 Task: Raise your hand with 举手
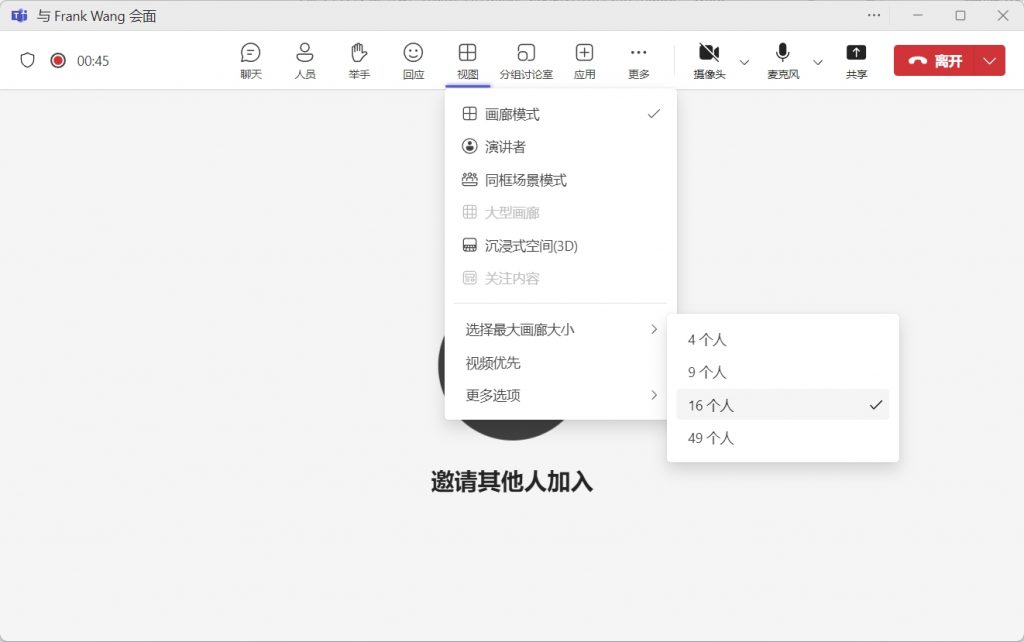click(x=359, y=61)
